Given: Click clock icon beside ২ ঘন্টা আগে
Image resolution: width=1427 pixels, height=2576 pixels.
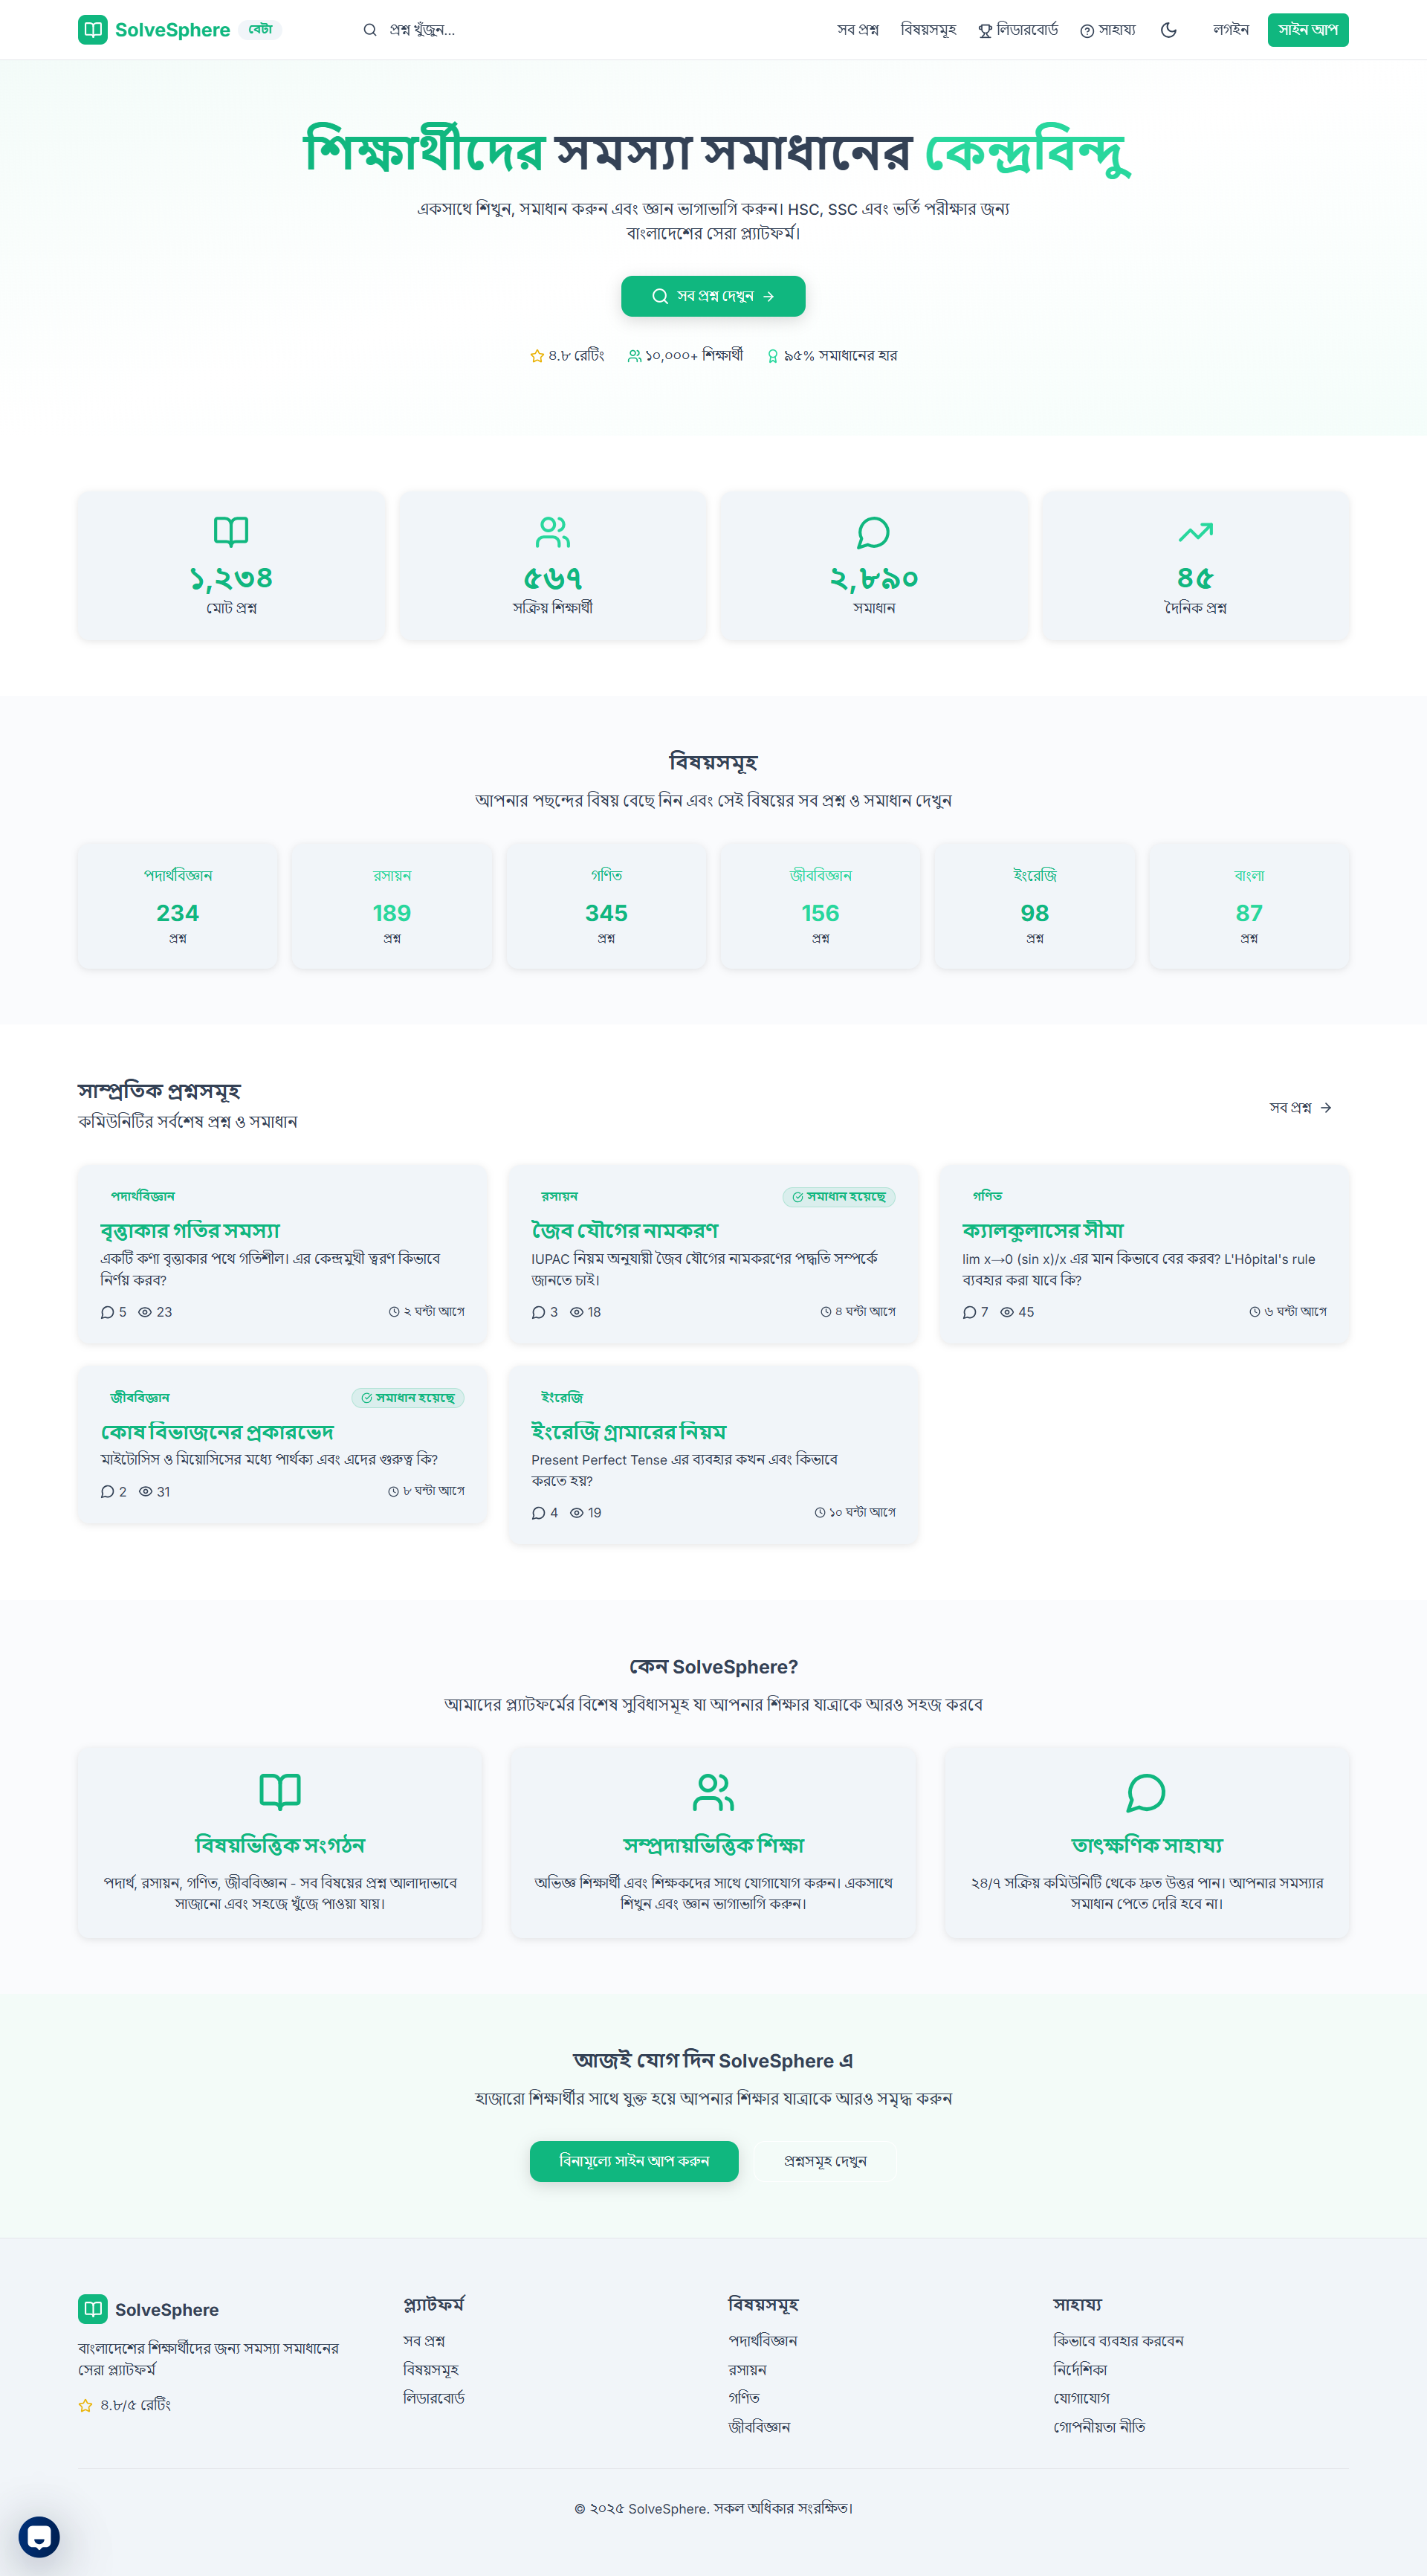Looking at the screenshot, I should click(x=394, y=1312).
